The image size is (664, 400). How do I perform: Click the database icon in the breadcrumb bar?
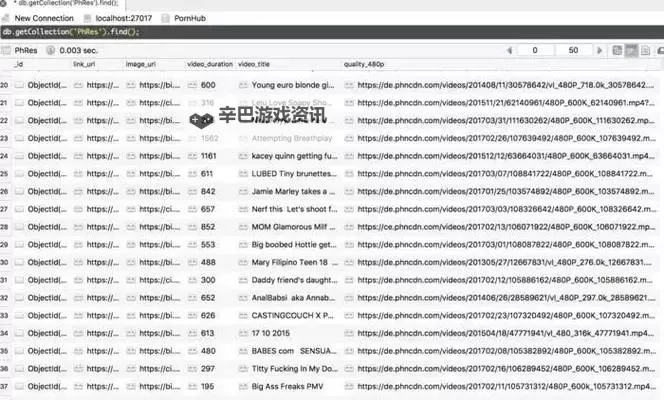[x=165, y=18]
